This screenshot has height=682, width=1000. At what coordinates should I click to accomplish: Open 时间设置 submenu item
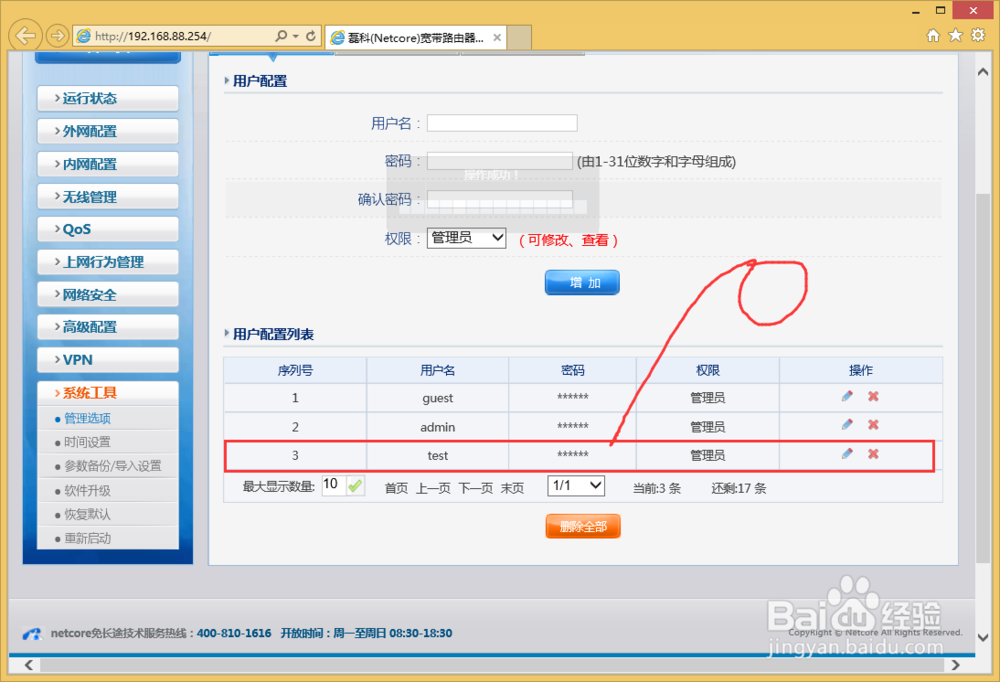tap(87, 442)
